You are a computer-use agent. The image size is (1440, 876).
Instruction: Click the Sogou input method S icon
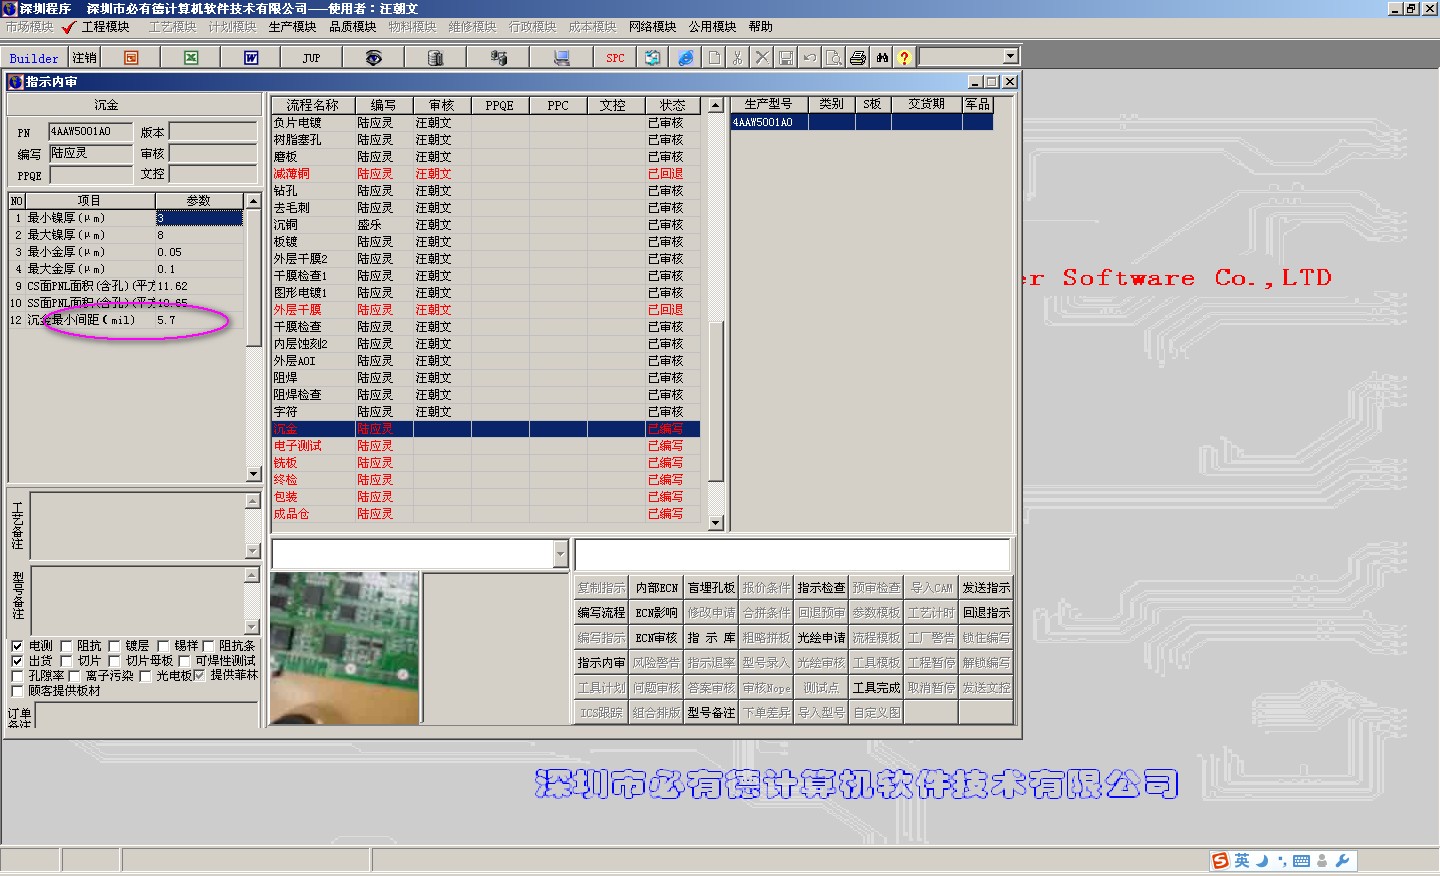(x=1220, y=861)
